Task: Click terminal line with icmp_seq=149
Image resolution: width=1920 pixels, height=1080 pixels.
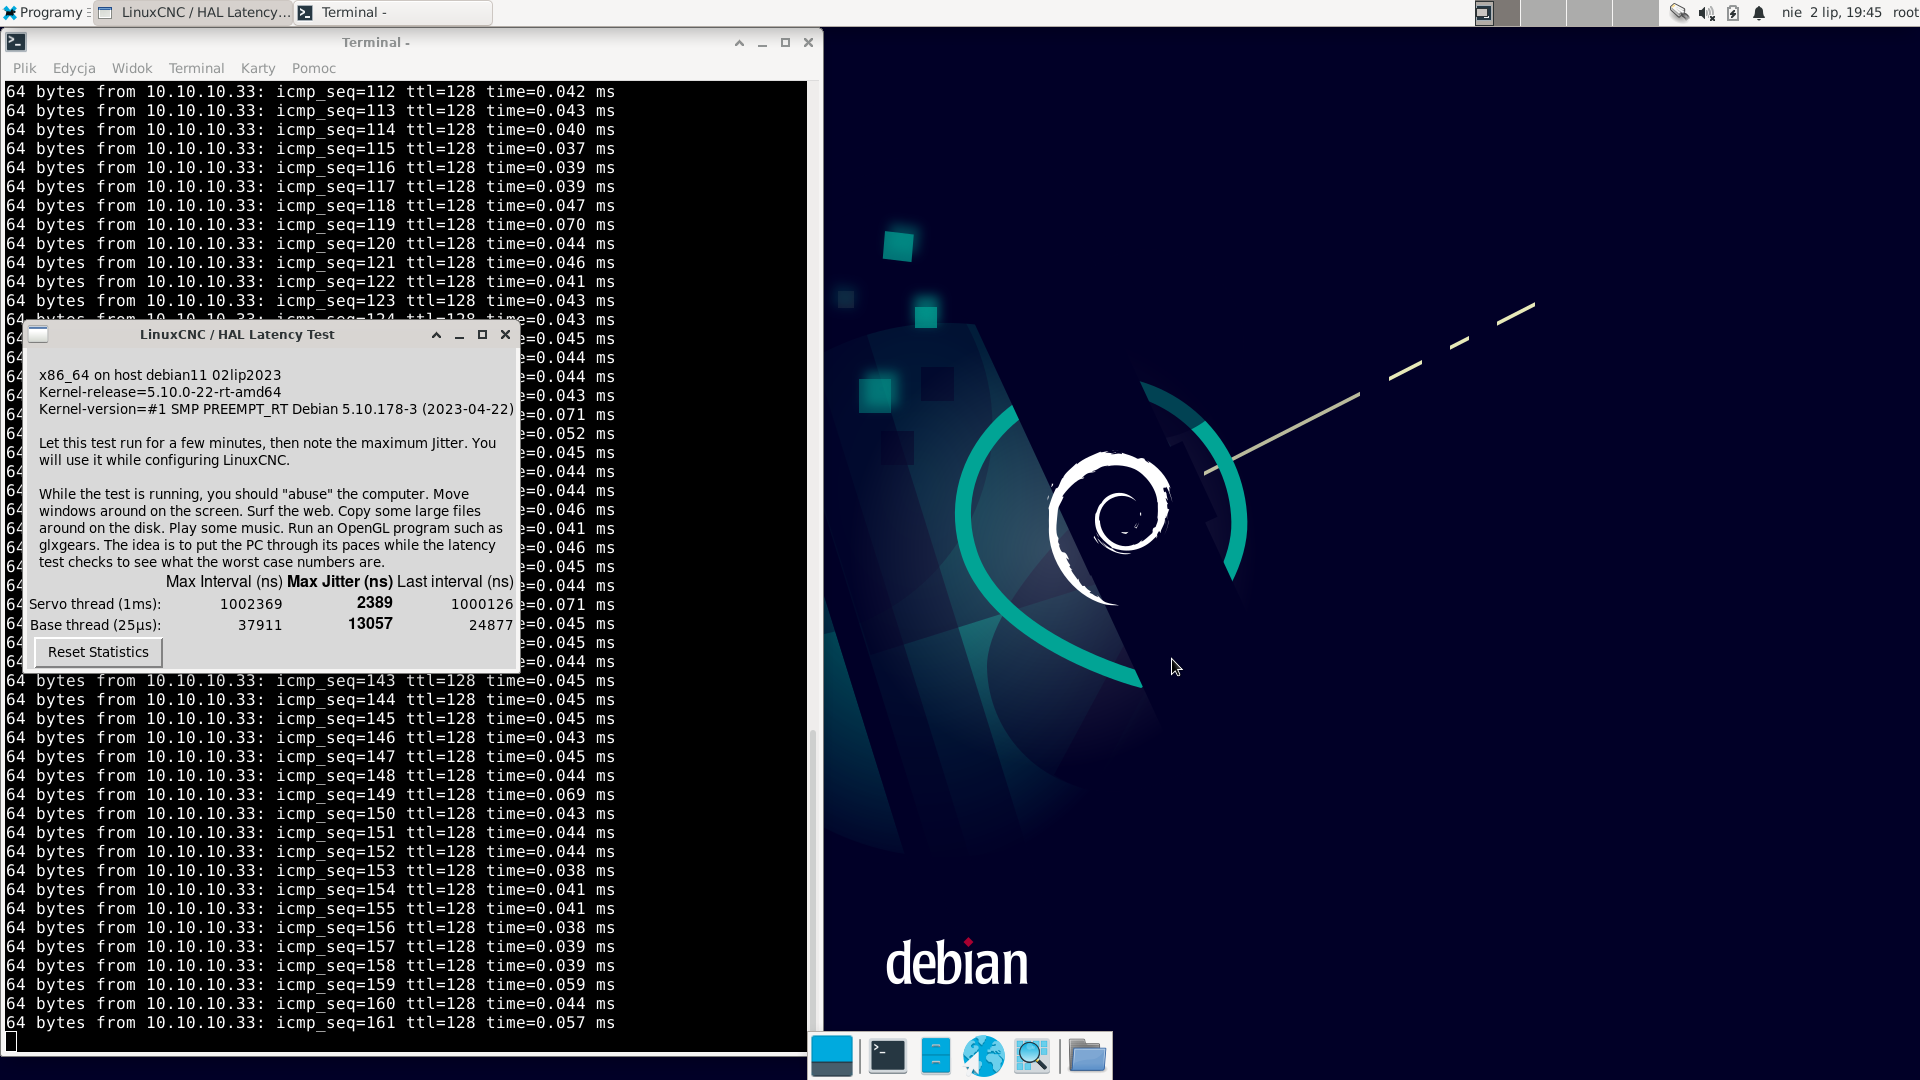Action: click(x=310, y=795)
